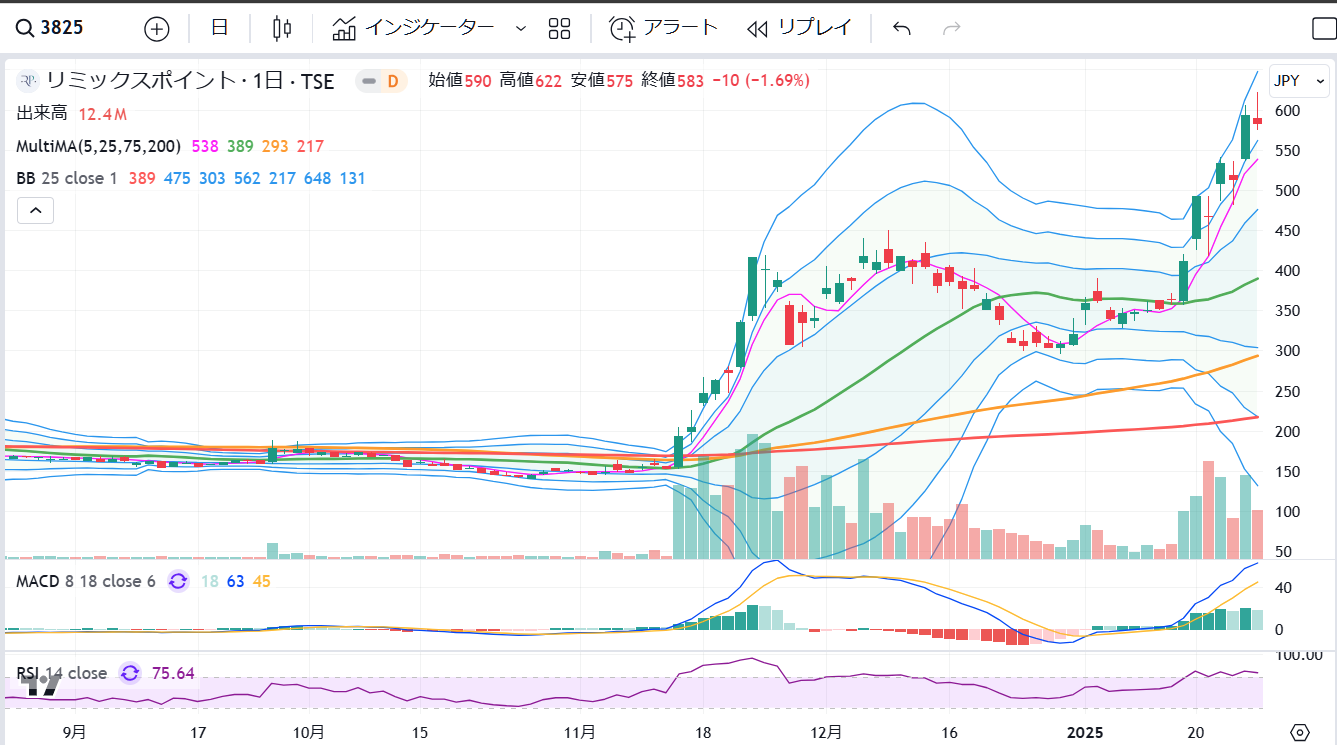Click the 10月 date label
Screen dimensions: 1337x745
pyautogui.click(x=309, y=731)
